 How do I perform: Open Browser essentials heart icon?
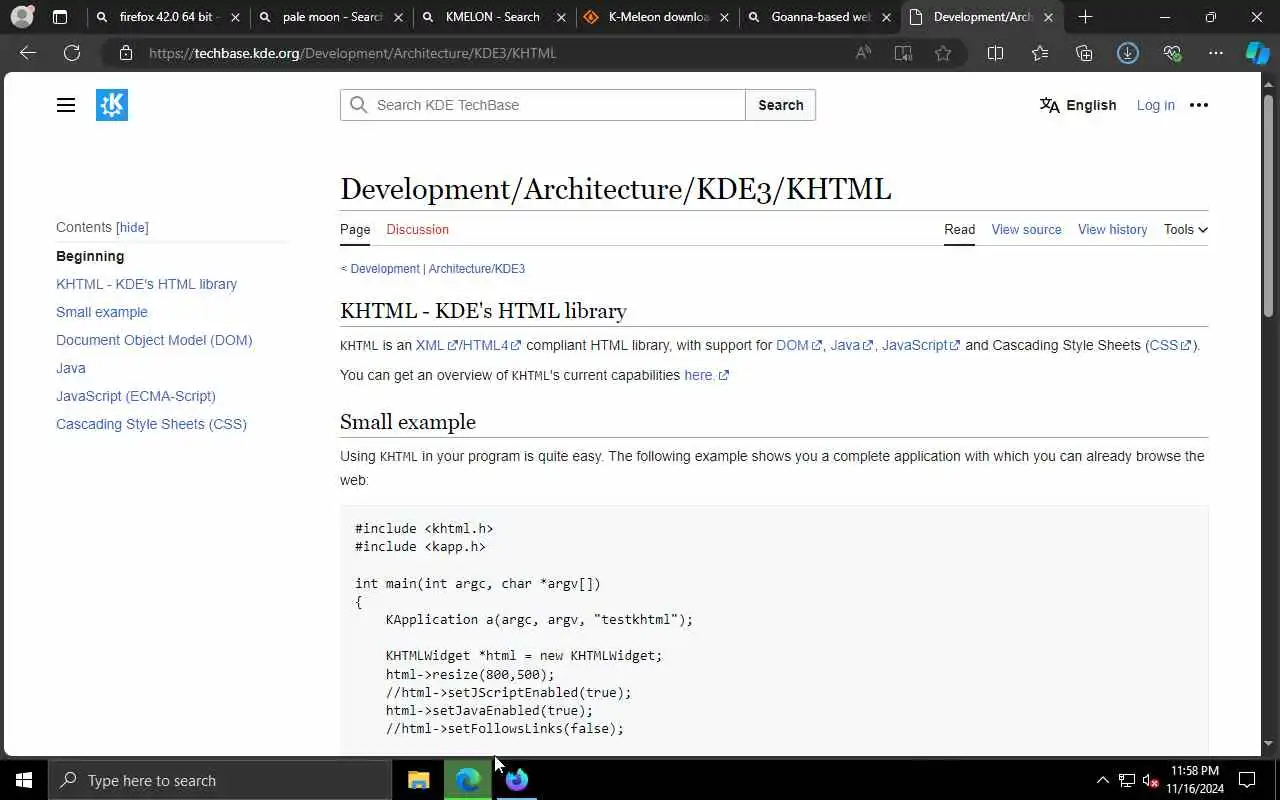pos(1172,53)
